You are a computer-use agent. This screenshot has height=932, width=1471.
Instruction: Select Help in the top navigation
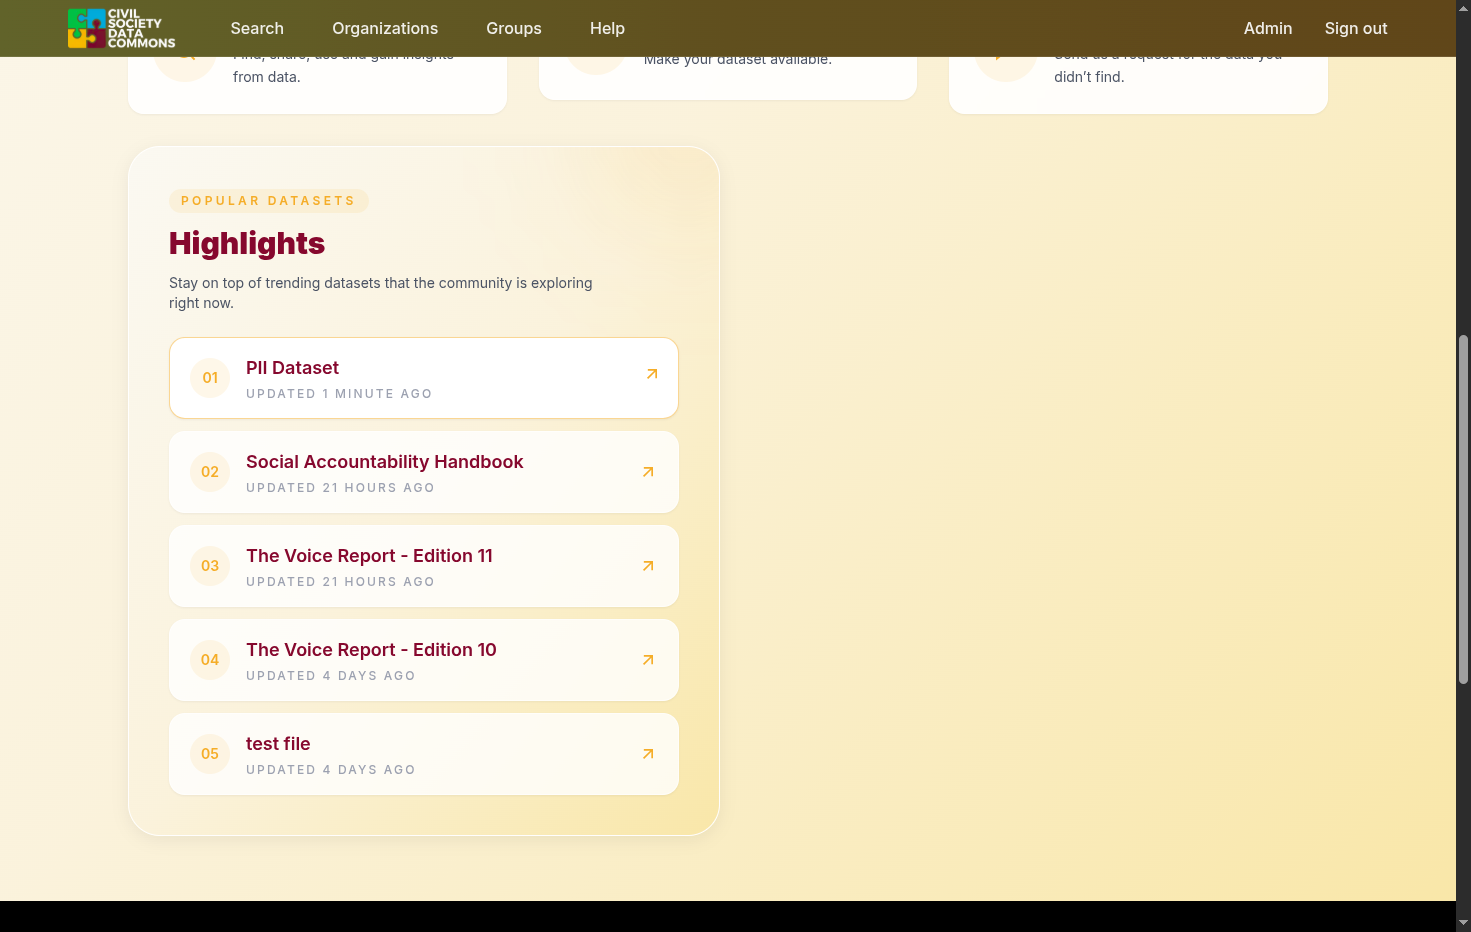tap(607, 28)
